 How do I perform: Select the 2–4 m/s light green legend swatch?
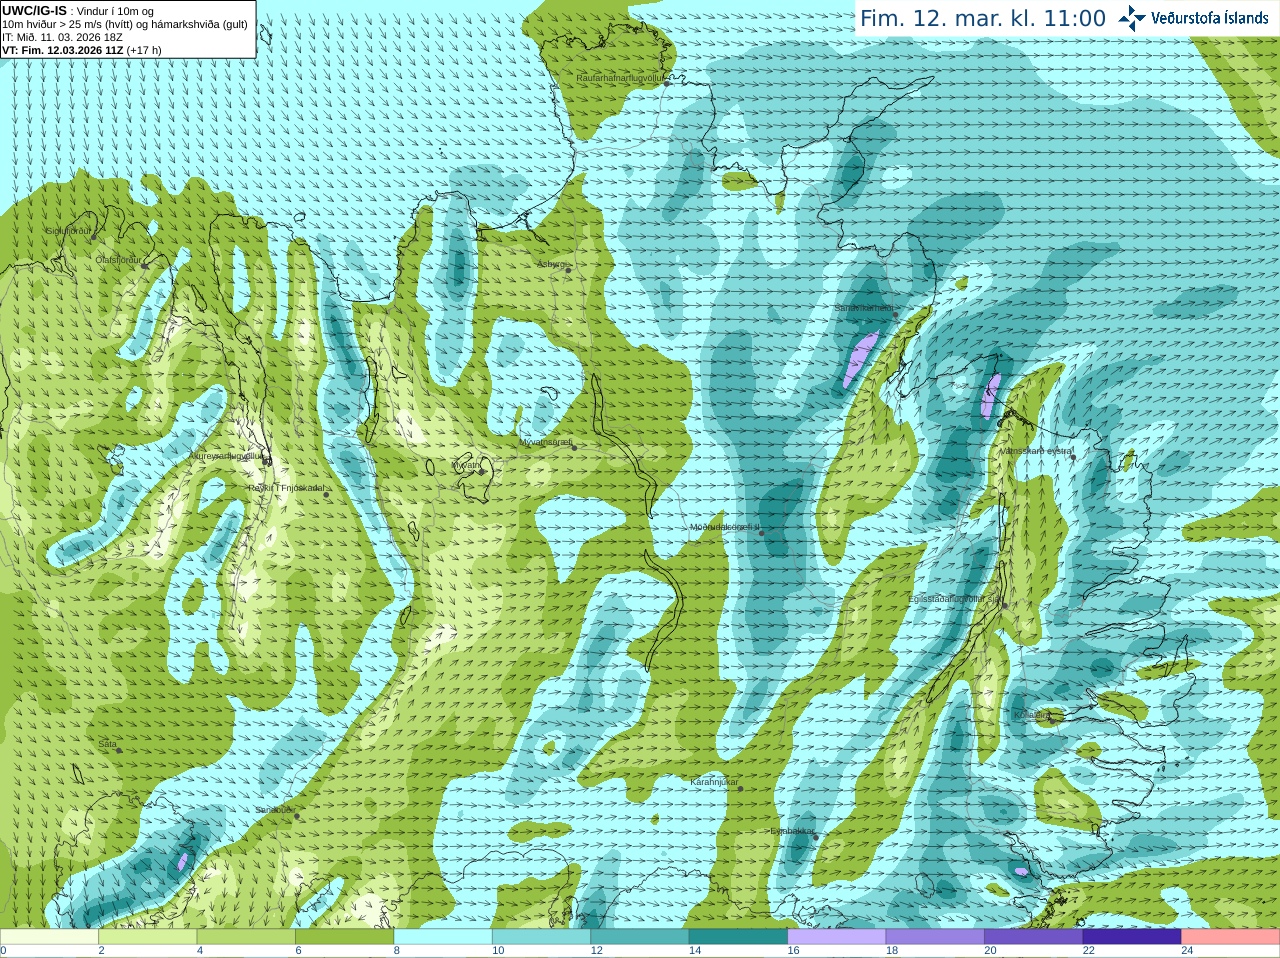click(147, 936)
